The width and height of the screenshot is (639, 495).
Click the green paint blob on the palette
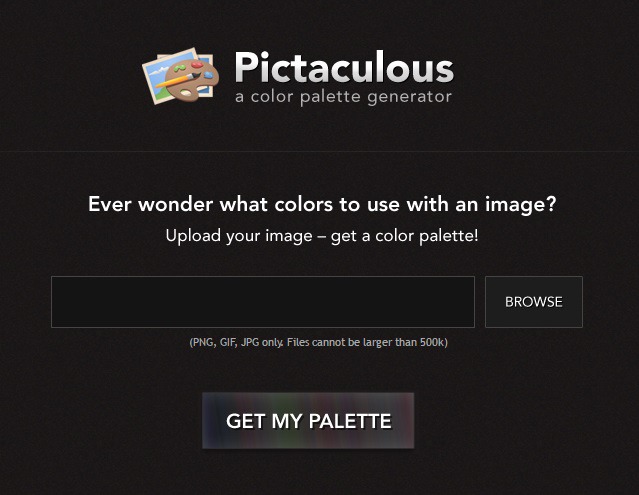point(180,68)
